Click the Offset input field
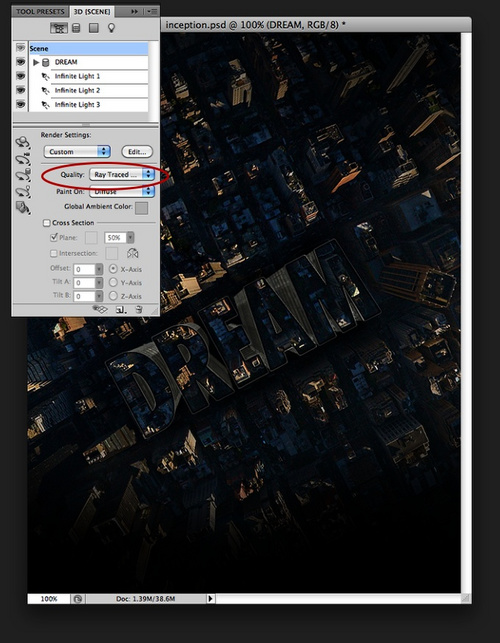 tap(84, 269)
